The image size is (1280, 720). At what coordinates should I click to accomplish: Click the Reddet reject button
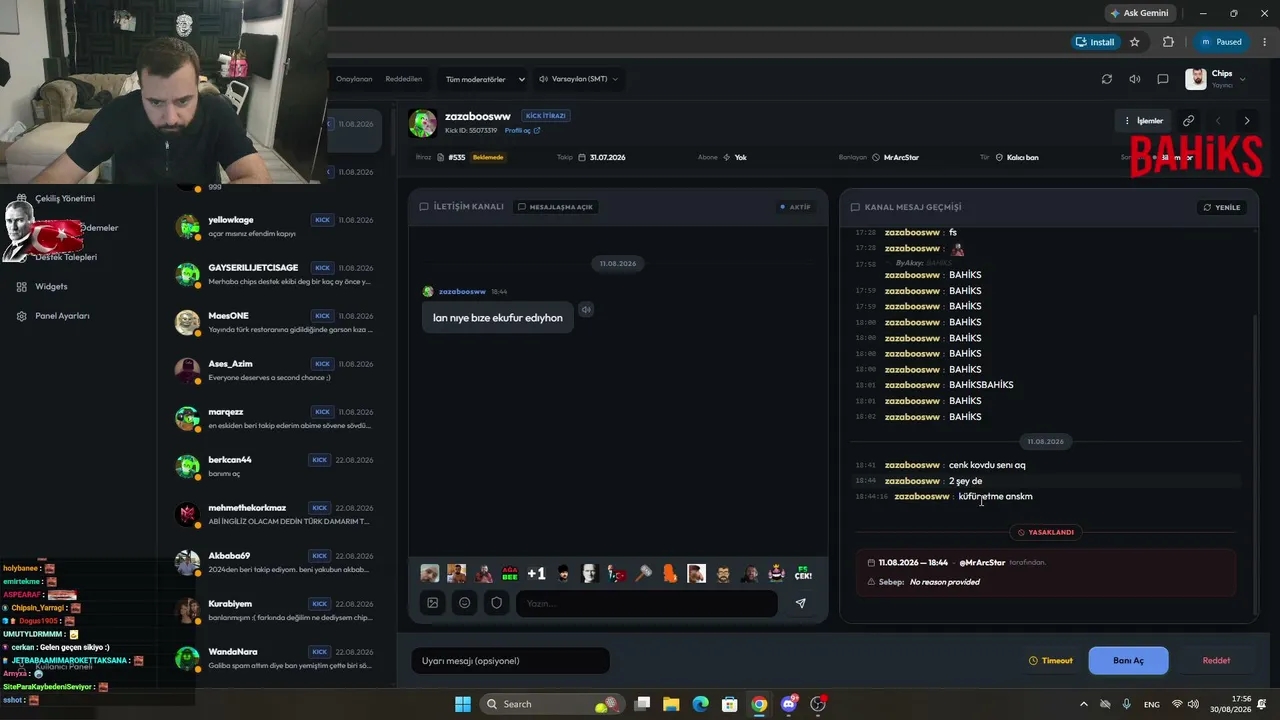tap(1216, 661)
